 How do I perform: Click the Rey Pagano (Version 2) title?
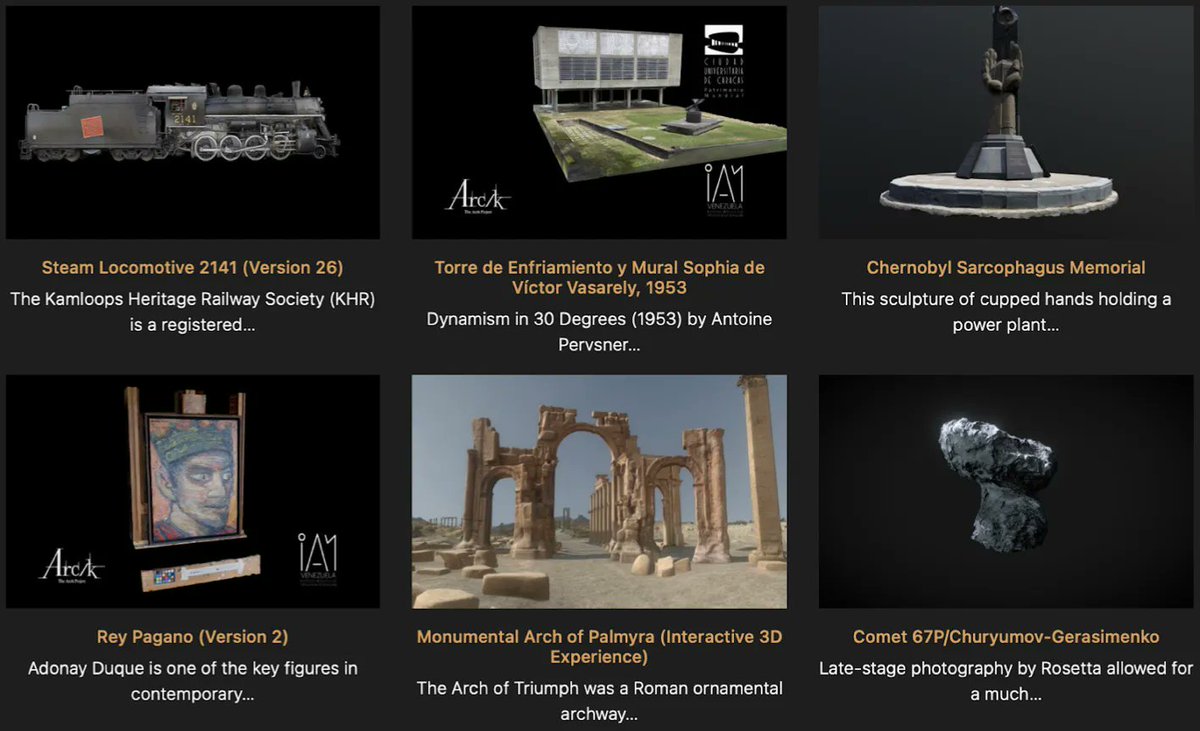coord(193,637)
